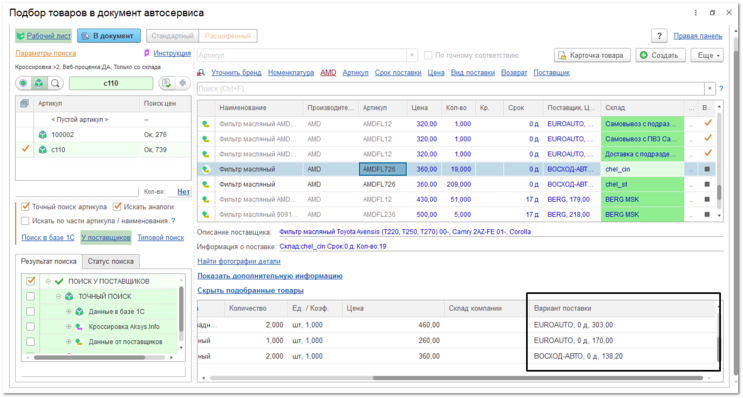Select the AMDFL726 cell in the chel_cin row
The width and height of the screenshot is (743, 398).
382,169
